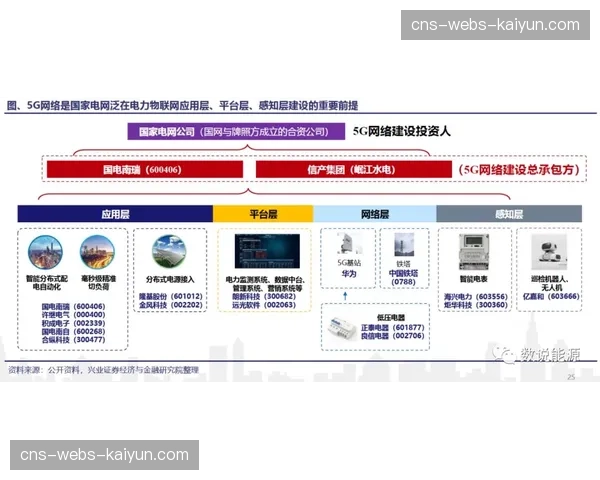Click 亿嘉和 (603666)

click(x=551, y=296)
